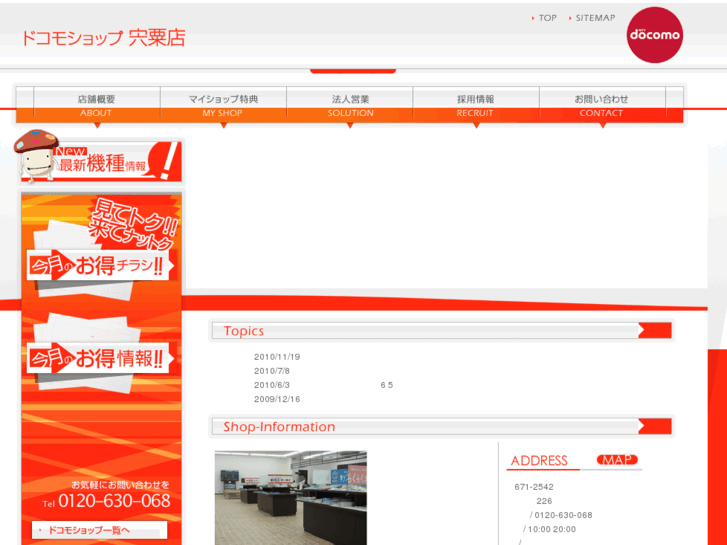727x545 pixels.
Task: Open the 法人営業 SOLUTION menu
Action: pyautogui.click(x=350, y=105)
